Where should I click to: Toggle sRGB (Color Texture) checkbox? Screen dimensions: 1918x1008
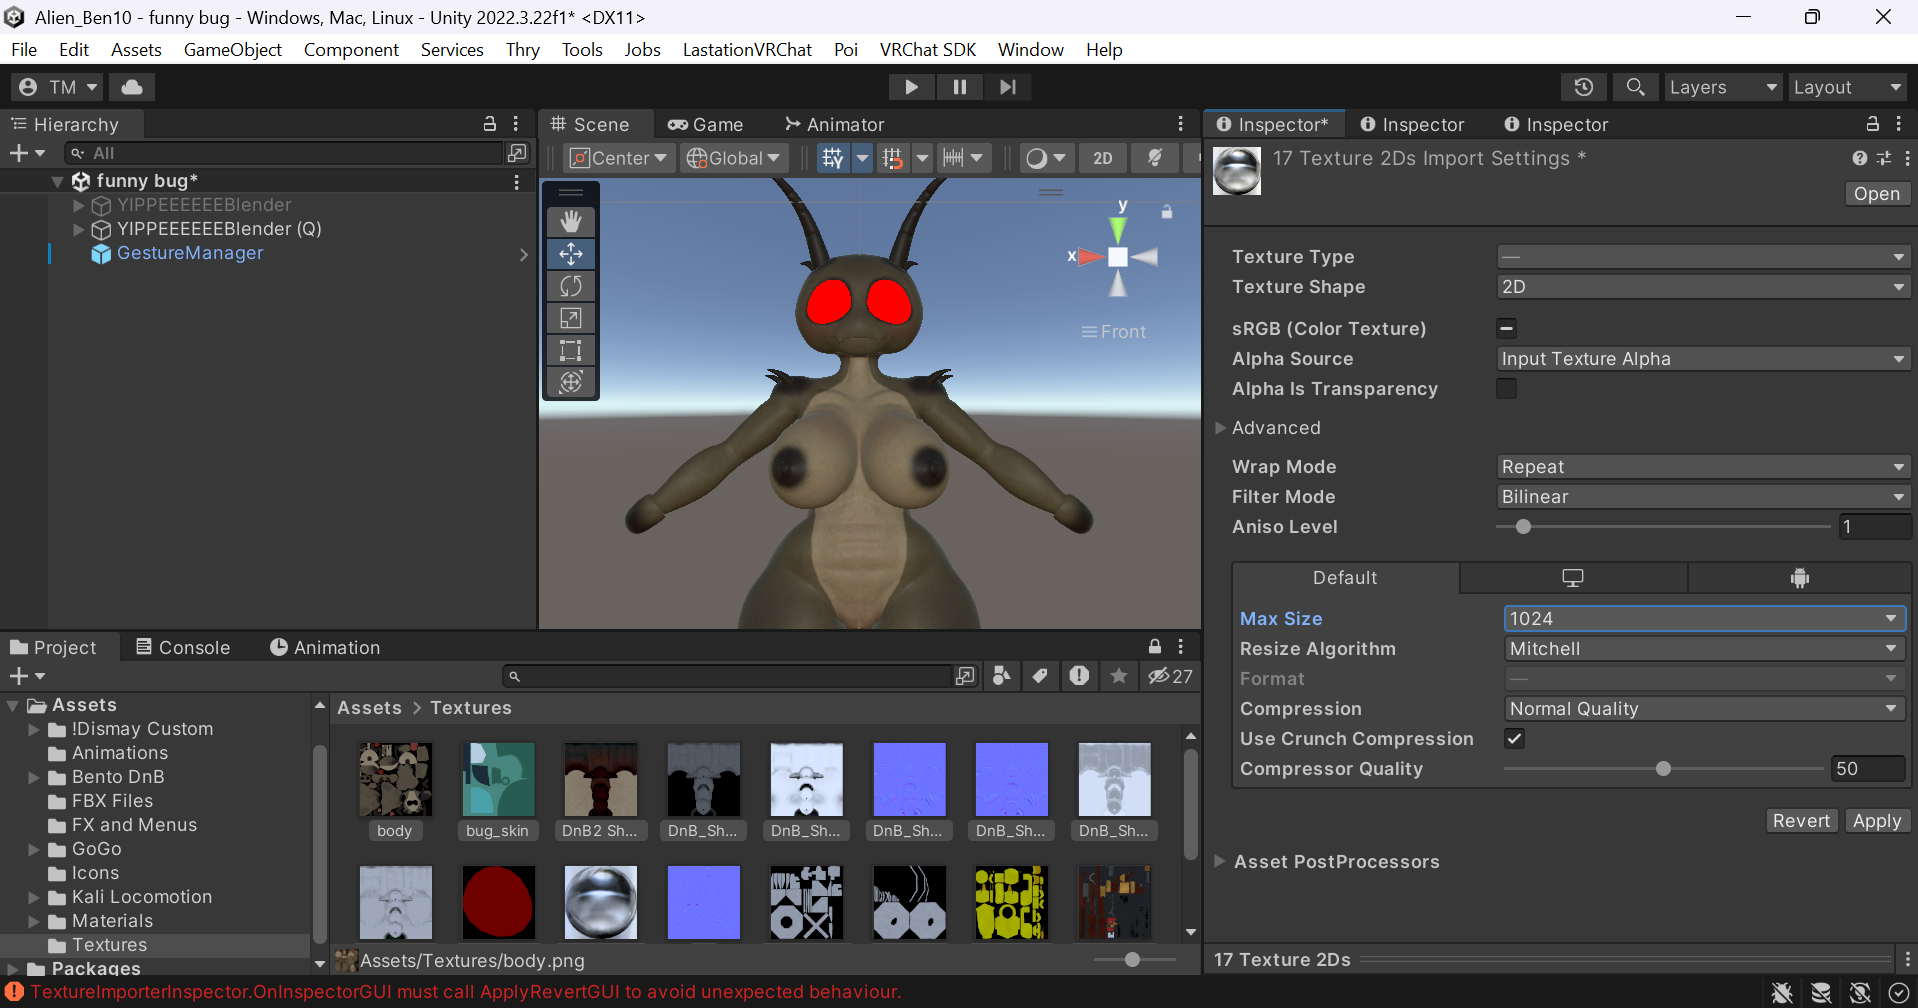1507,328
